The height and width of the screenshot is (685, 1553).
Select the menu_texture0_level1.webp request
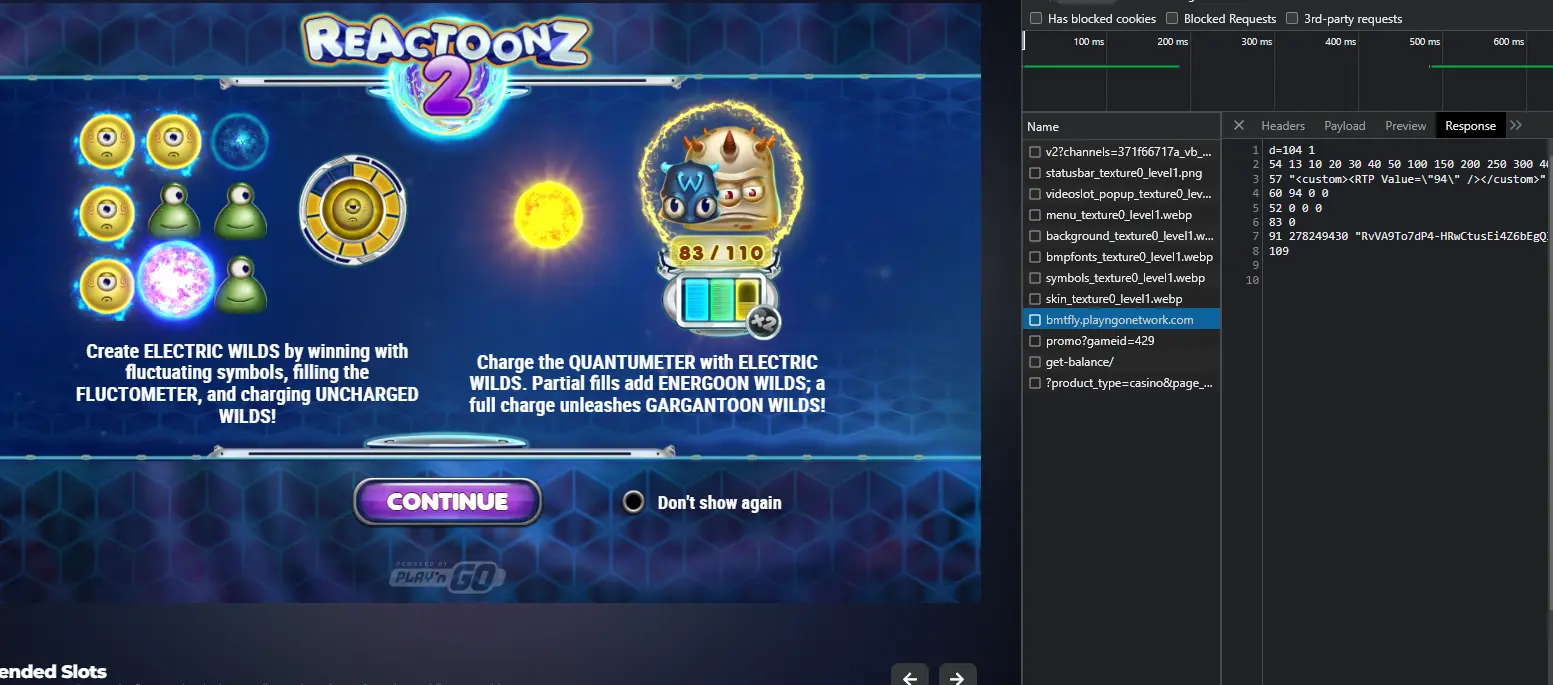(1121, 215)
